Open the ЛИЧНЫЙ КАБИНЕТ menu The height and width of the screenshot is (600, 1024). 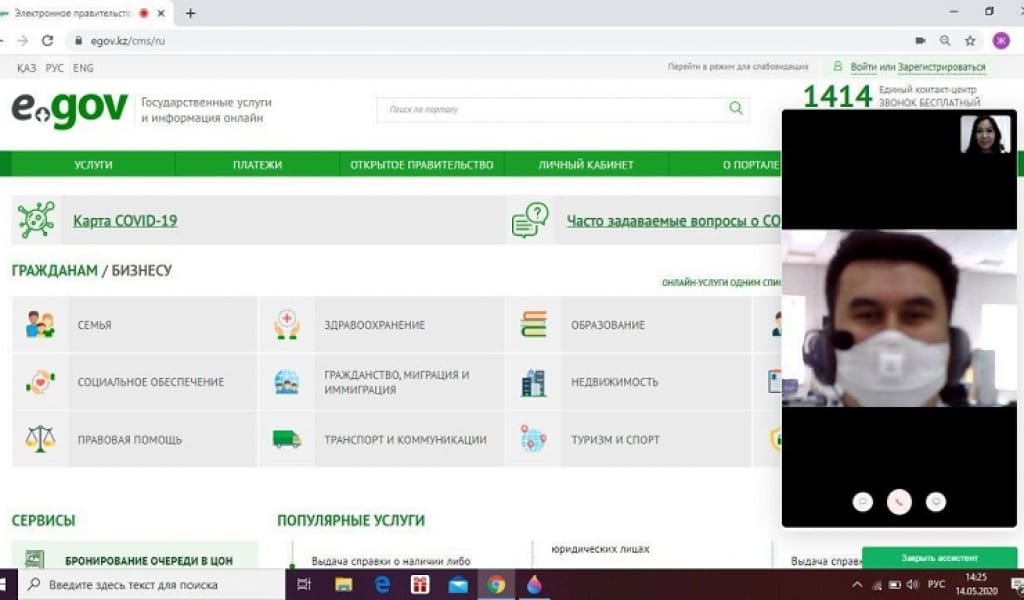pos(585,164)
